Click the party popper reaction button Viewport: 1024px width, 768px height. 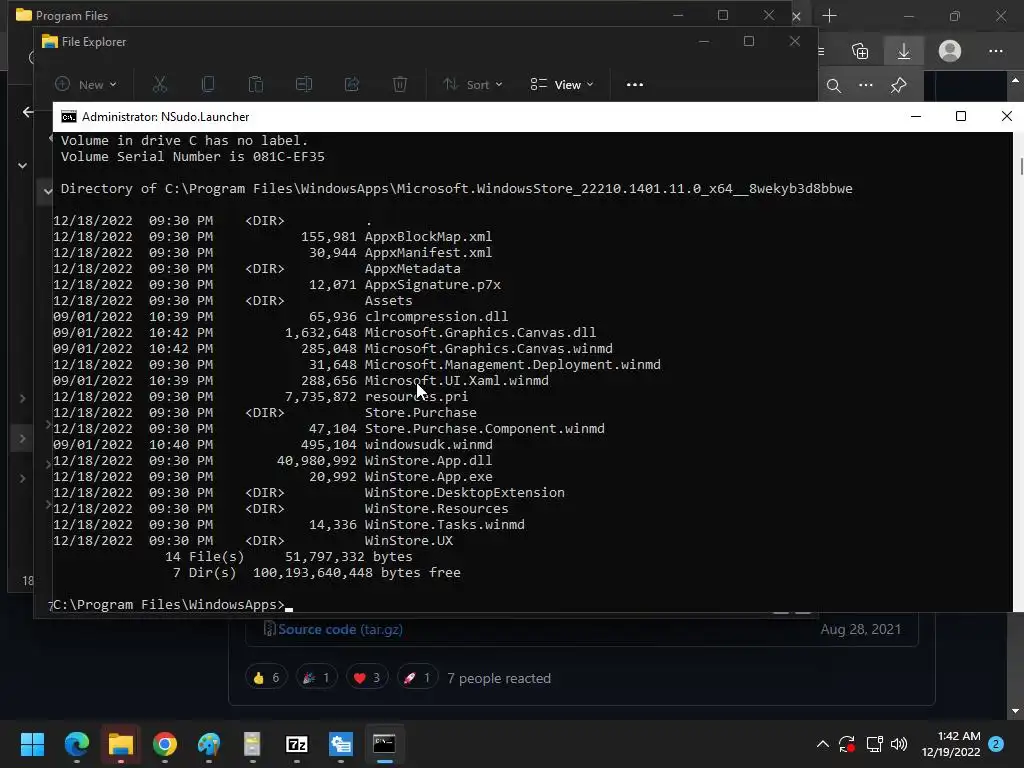pyautogui.click(x=317, y=678)
